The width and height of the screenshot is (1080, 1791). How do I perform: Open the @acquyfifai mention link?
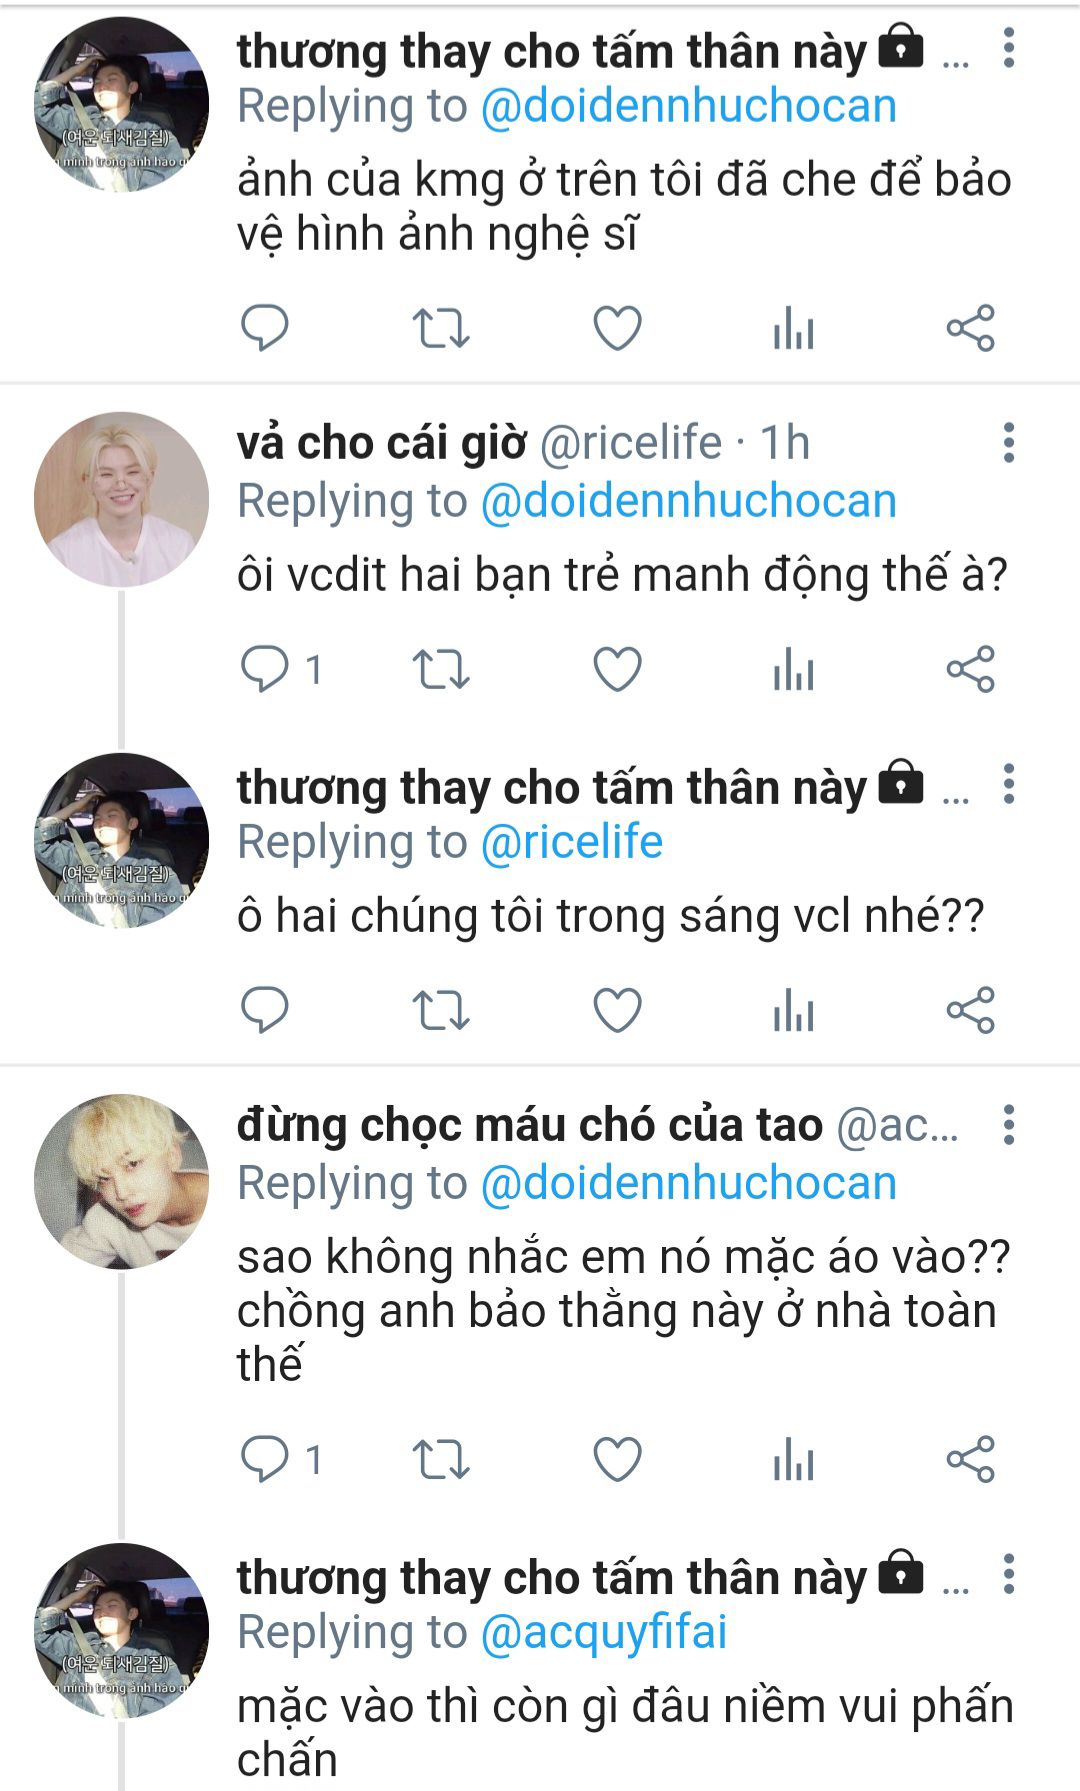[x=604, y=1632]
